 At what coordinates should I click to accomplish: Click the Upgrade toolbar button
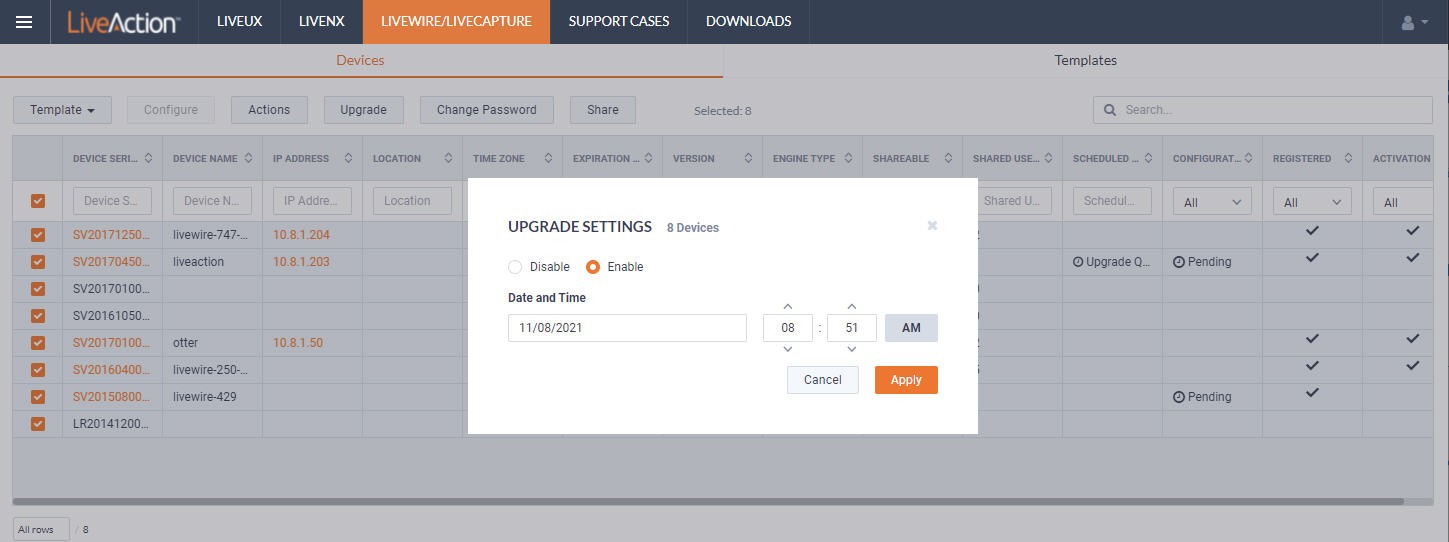363,110
